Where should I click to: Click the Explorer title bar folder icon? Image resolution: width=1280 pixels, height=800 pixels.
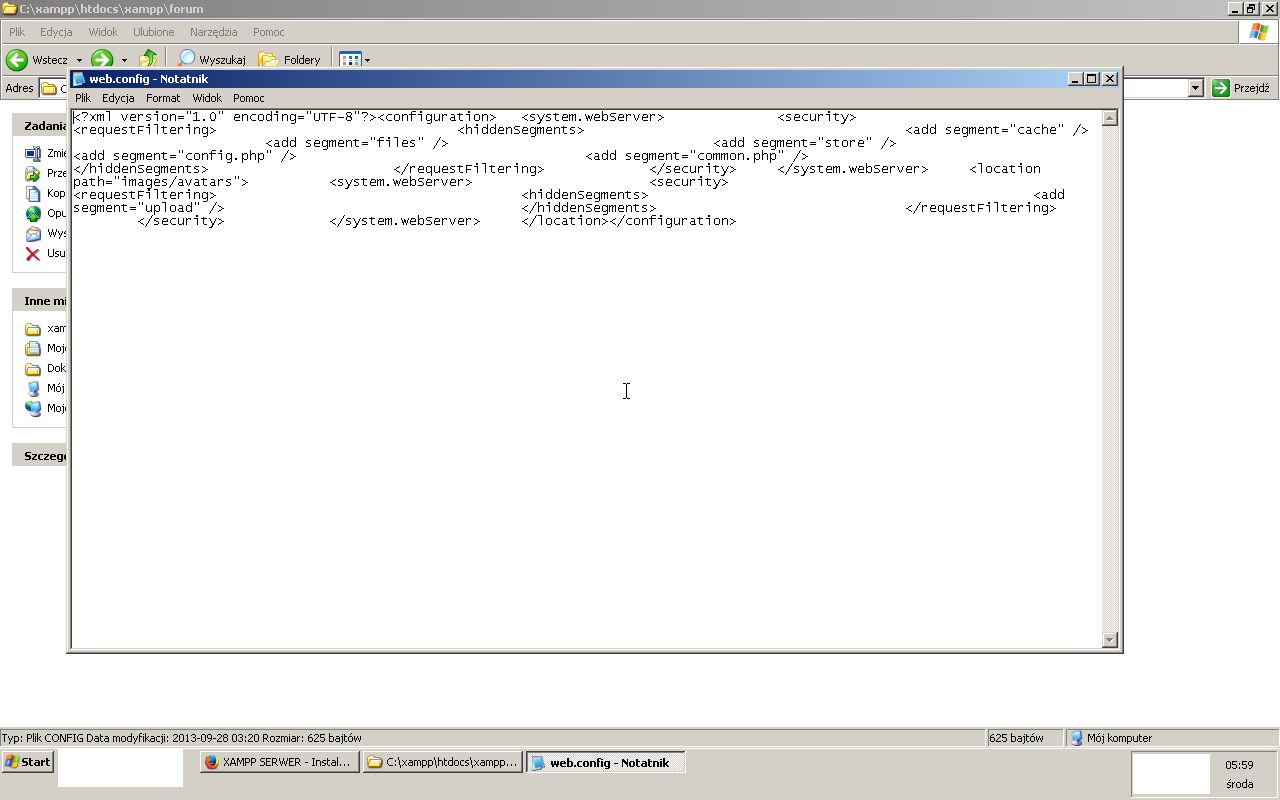point(9,8)
